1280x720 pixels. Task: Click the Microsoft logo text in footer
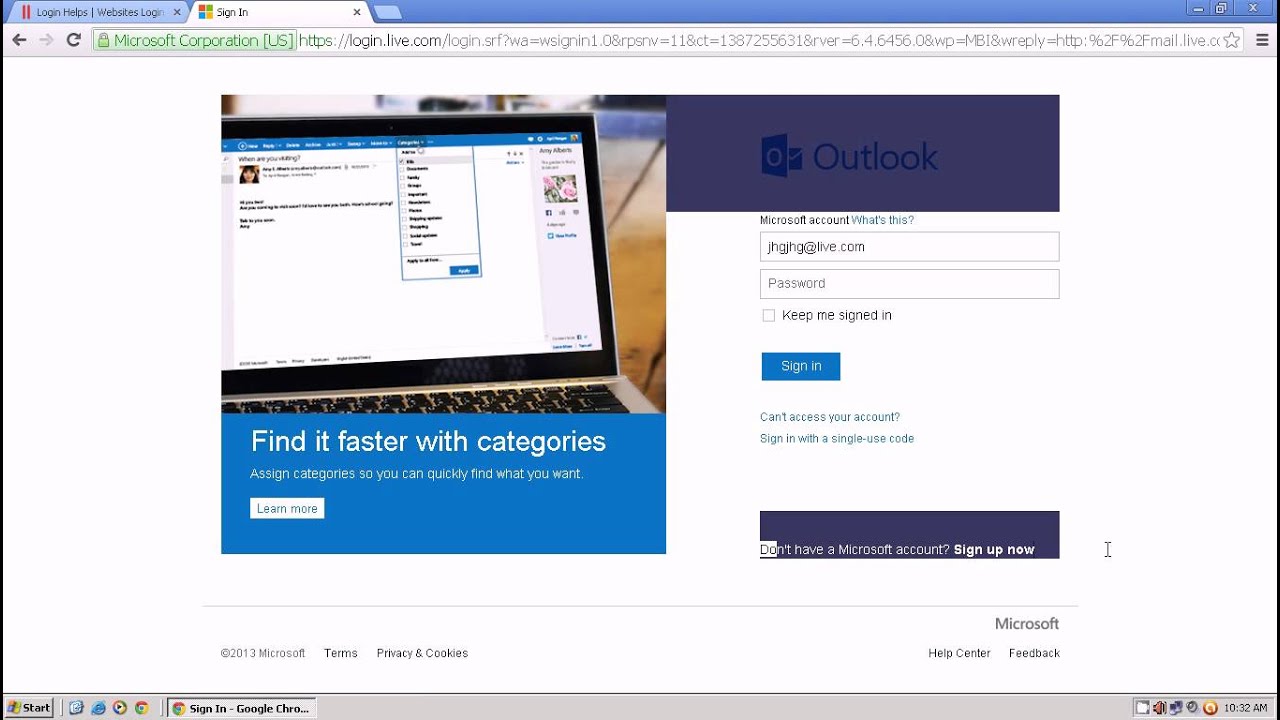point(1026,624)
